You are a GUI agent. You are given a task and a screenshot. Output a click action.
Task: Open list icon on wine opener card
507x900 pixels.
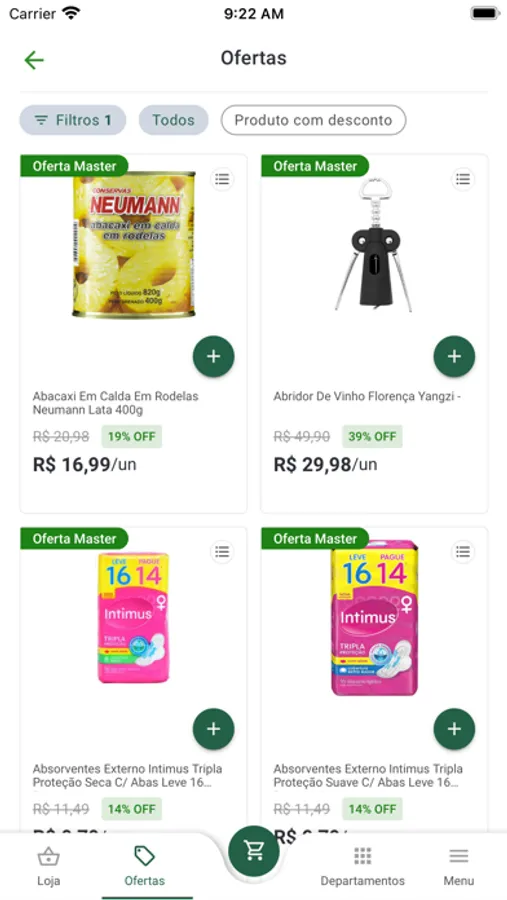pyautogui.click(x=463, y=179)
